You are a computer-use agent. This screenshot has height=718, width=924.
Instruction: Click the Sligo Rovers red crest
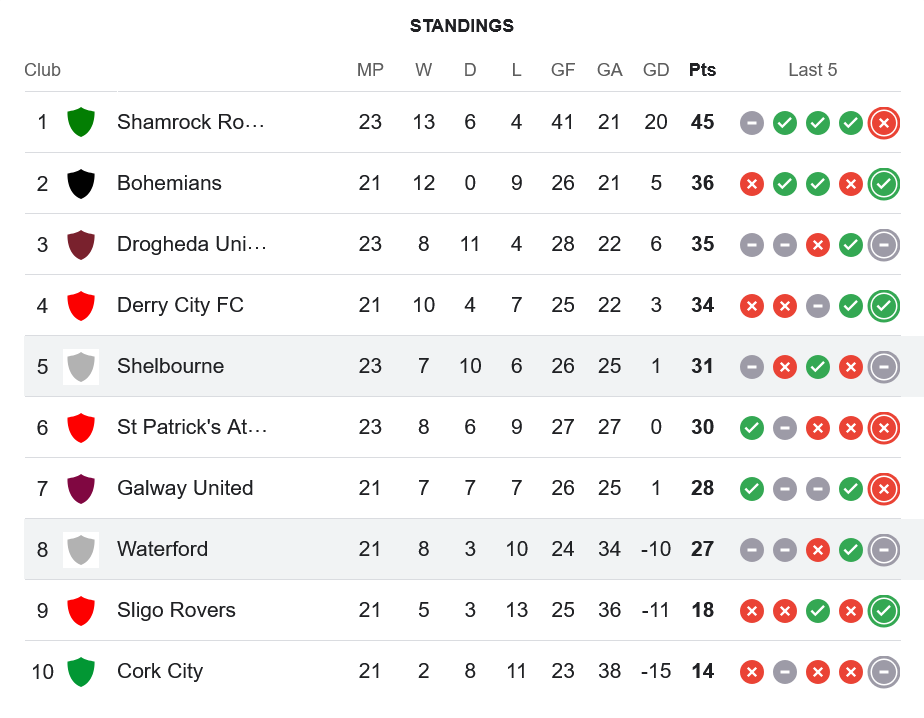coord(80,610)
